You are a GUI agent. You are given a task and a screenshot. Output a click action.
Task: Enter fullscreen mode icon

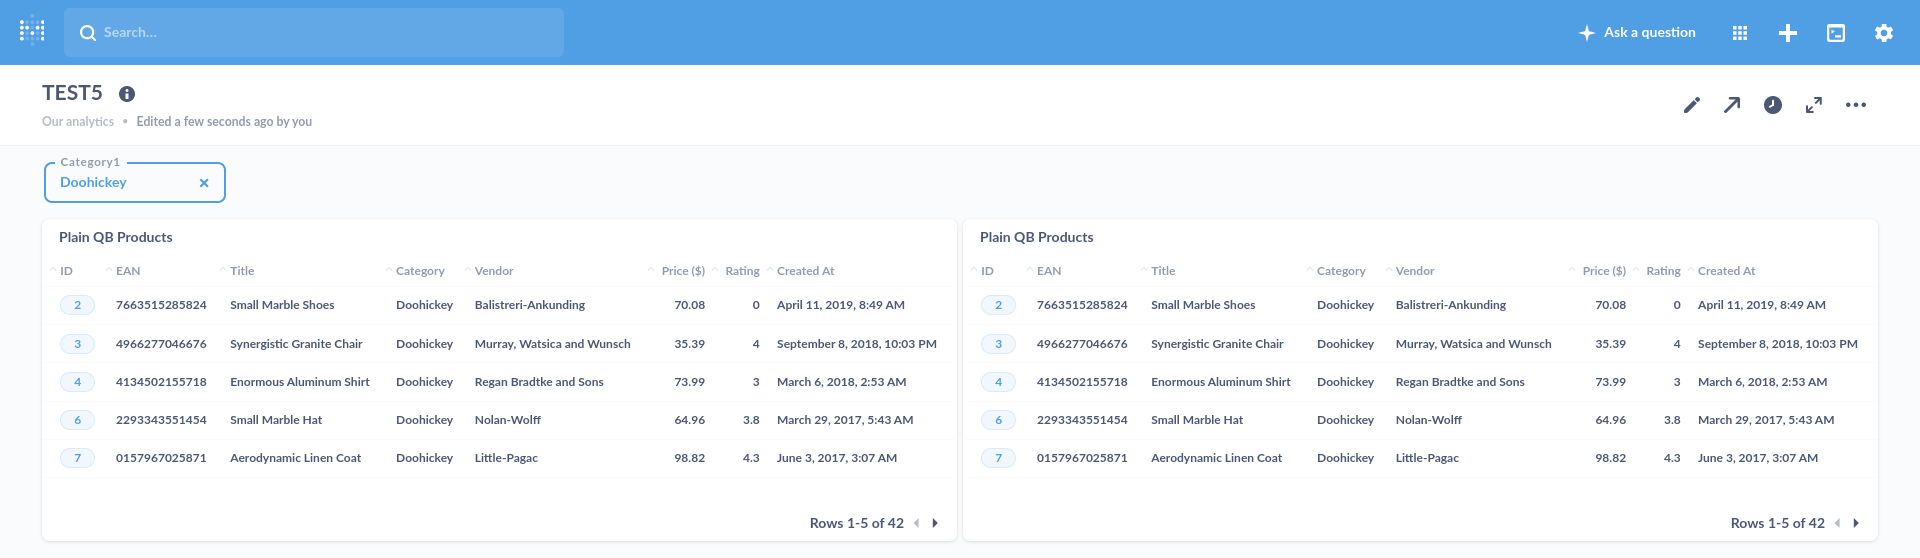(1814, 105)
